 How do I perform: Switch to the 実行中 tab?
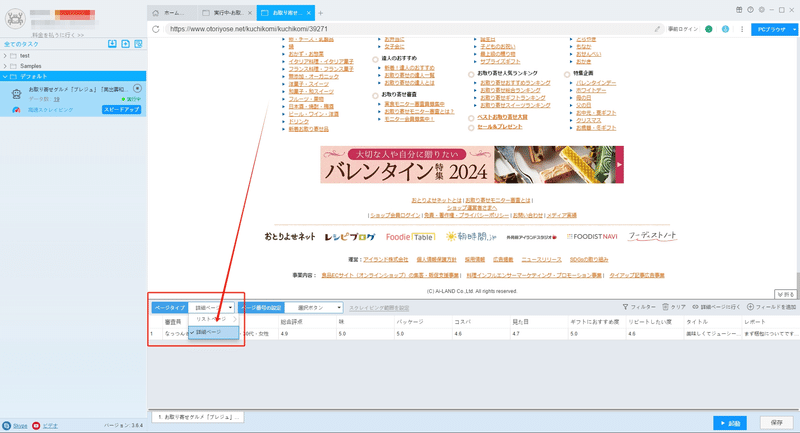coord(228,13)
